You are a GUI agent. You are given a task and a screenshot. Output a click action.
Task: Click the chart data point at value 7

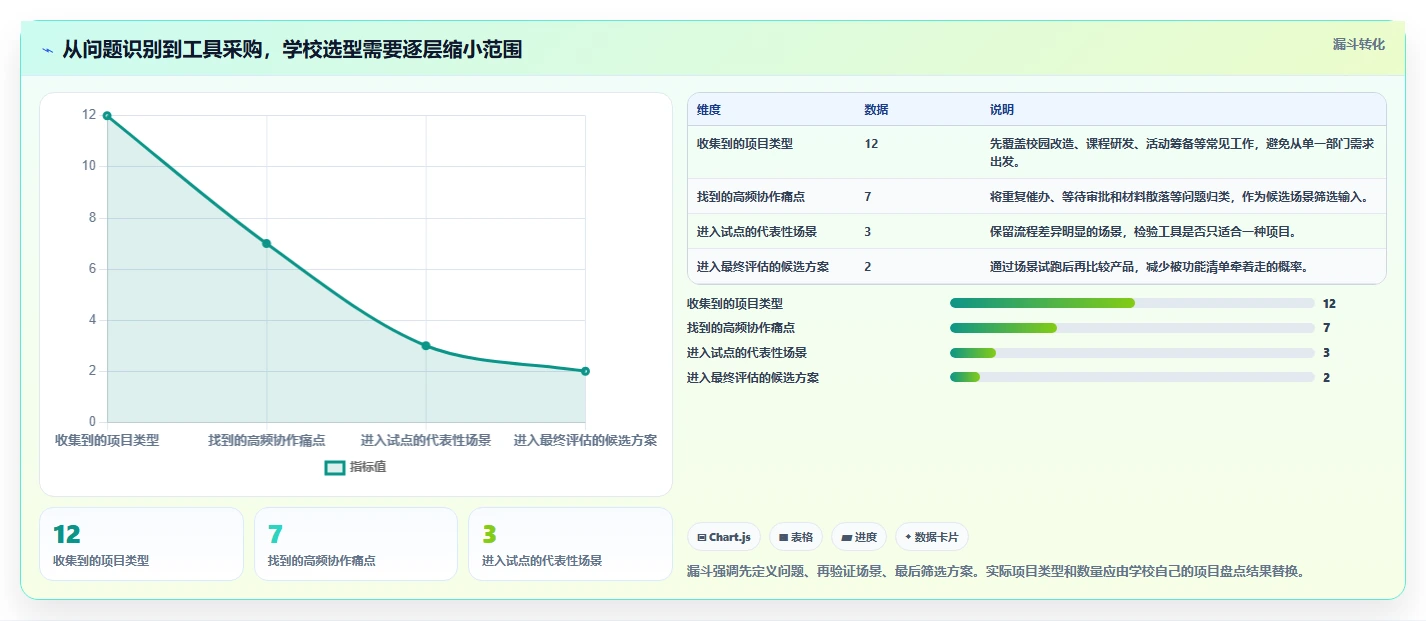[x=266, y=243]
